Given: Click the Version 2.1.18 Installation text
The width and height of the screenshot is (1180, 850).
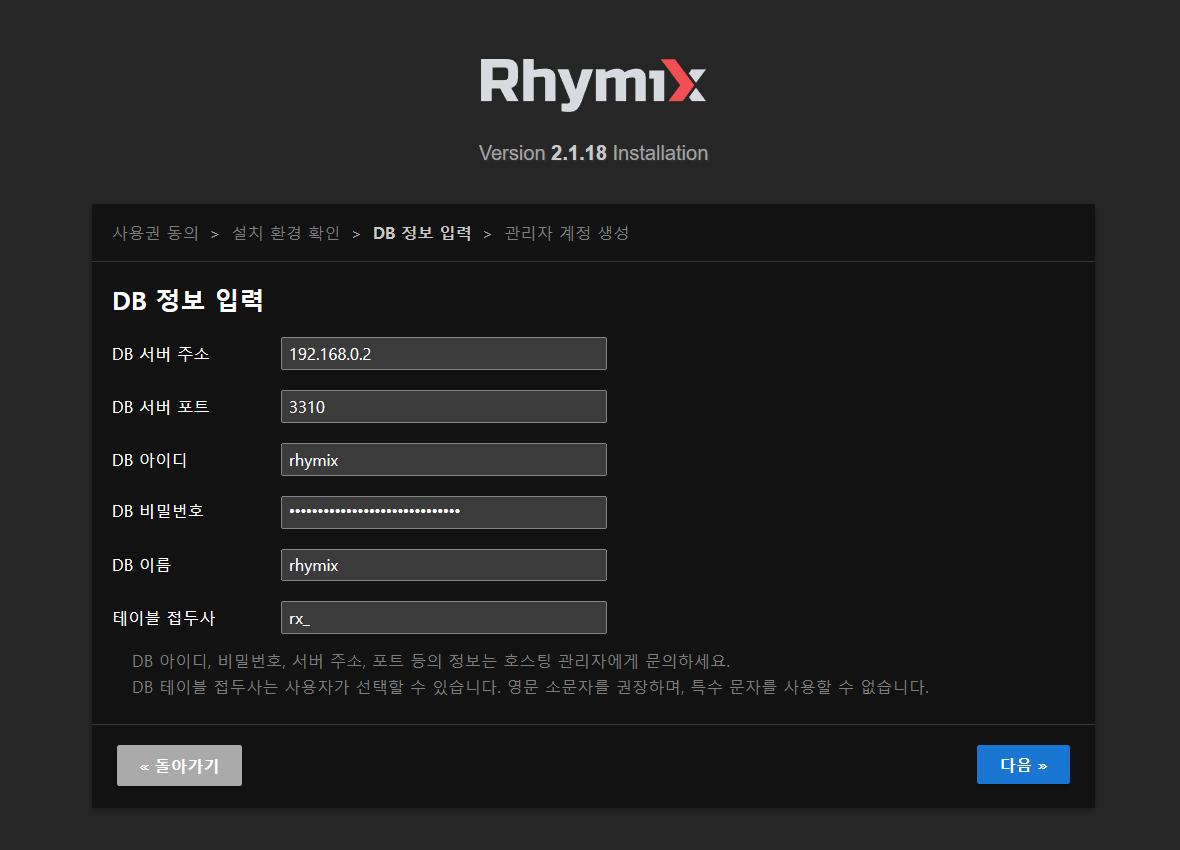Looking at the screenshot, I should coord(593,153).
